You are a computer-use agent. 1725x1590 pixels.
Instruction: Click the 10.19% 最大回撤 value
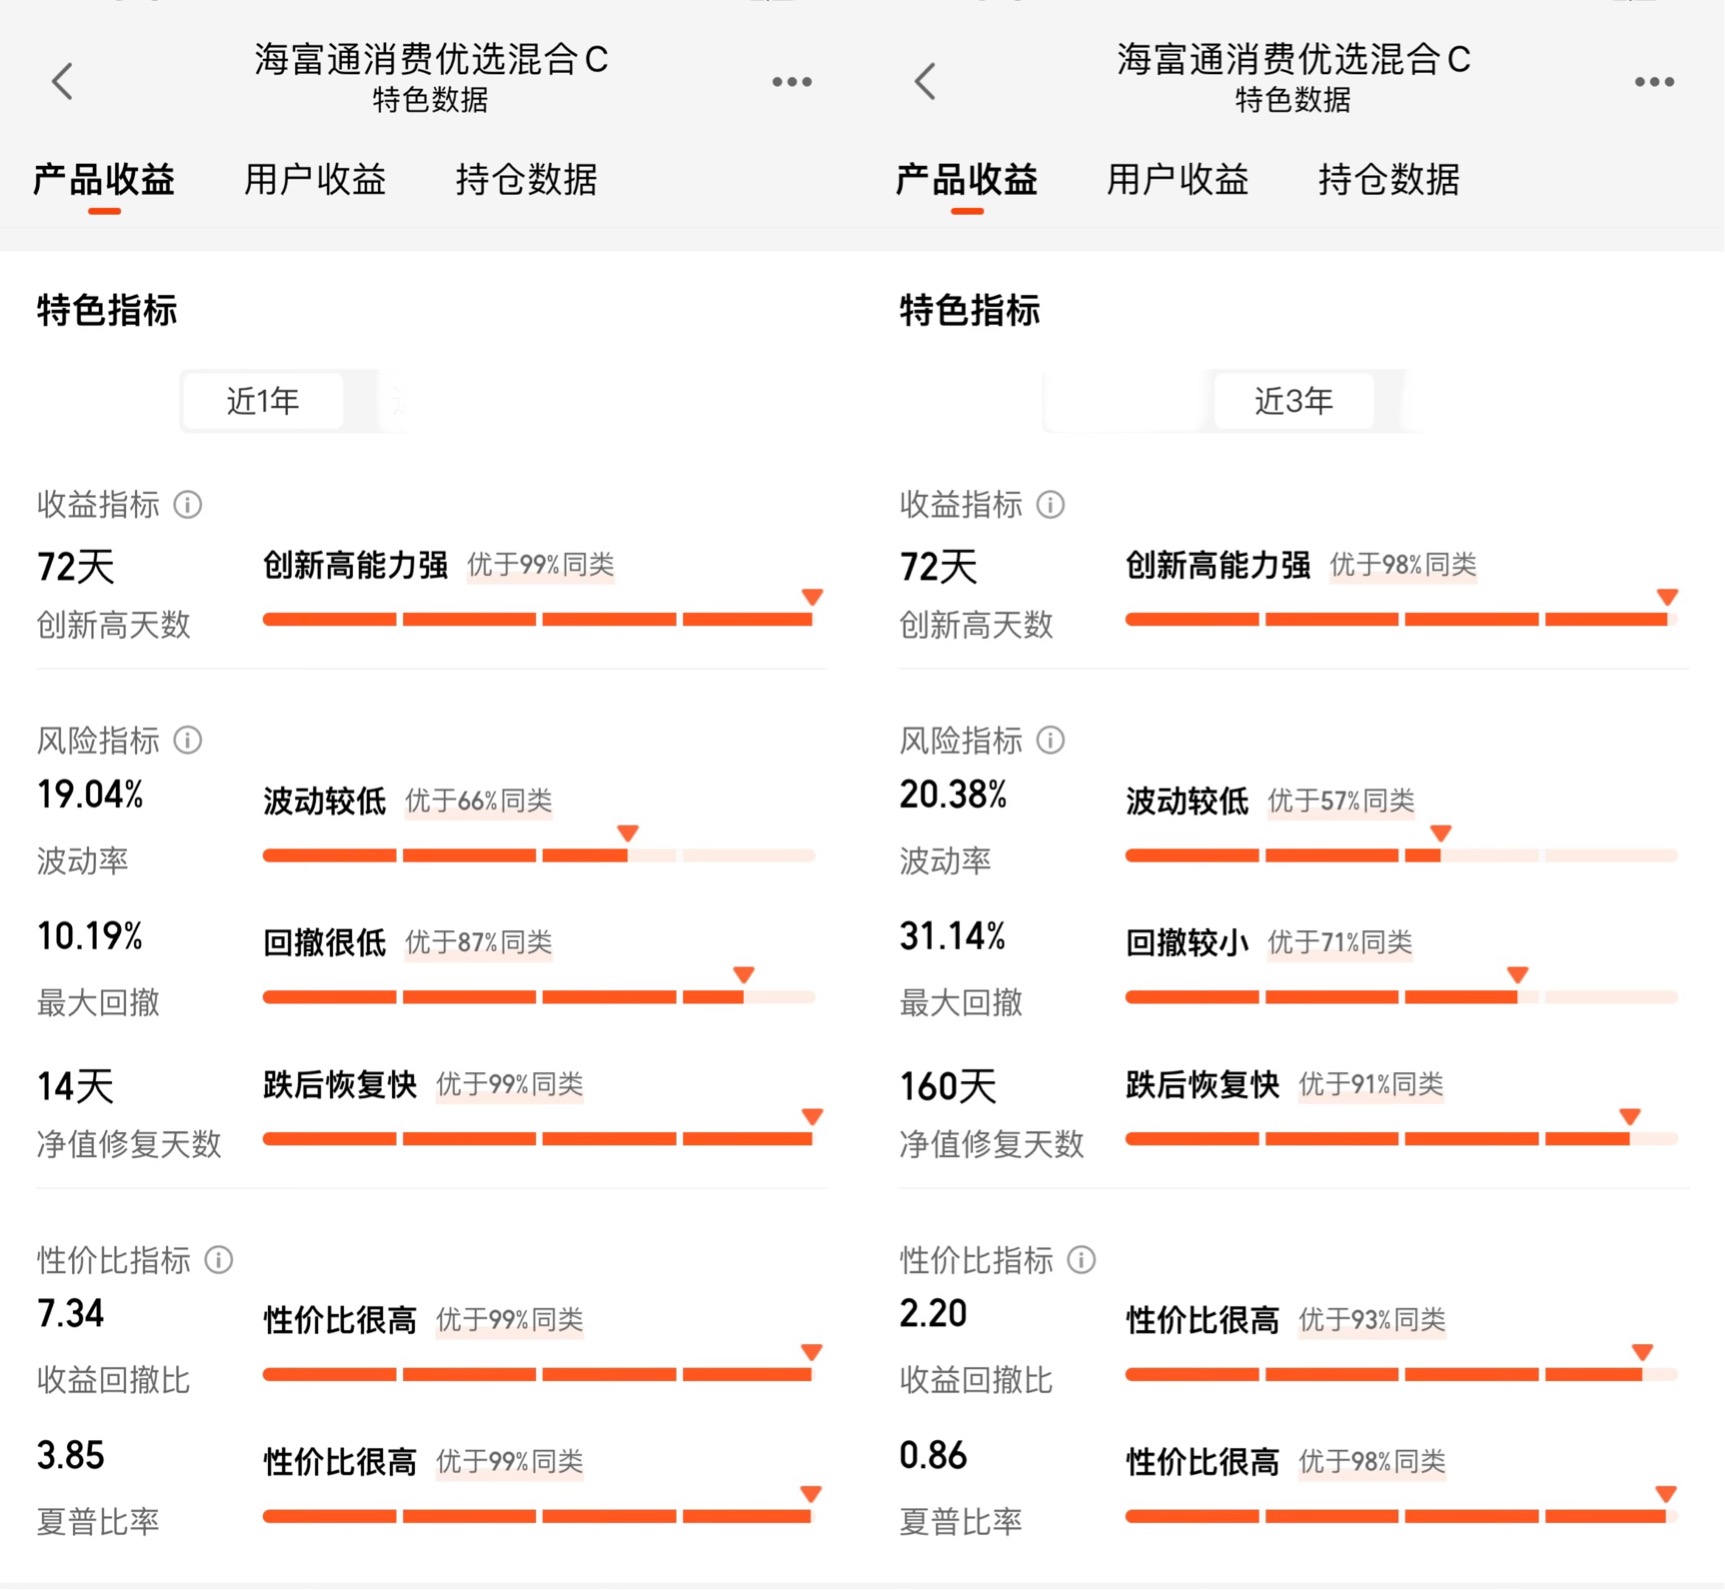(x=90, y=937)
